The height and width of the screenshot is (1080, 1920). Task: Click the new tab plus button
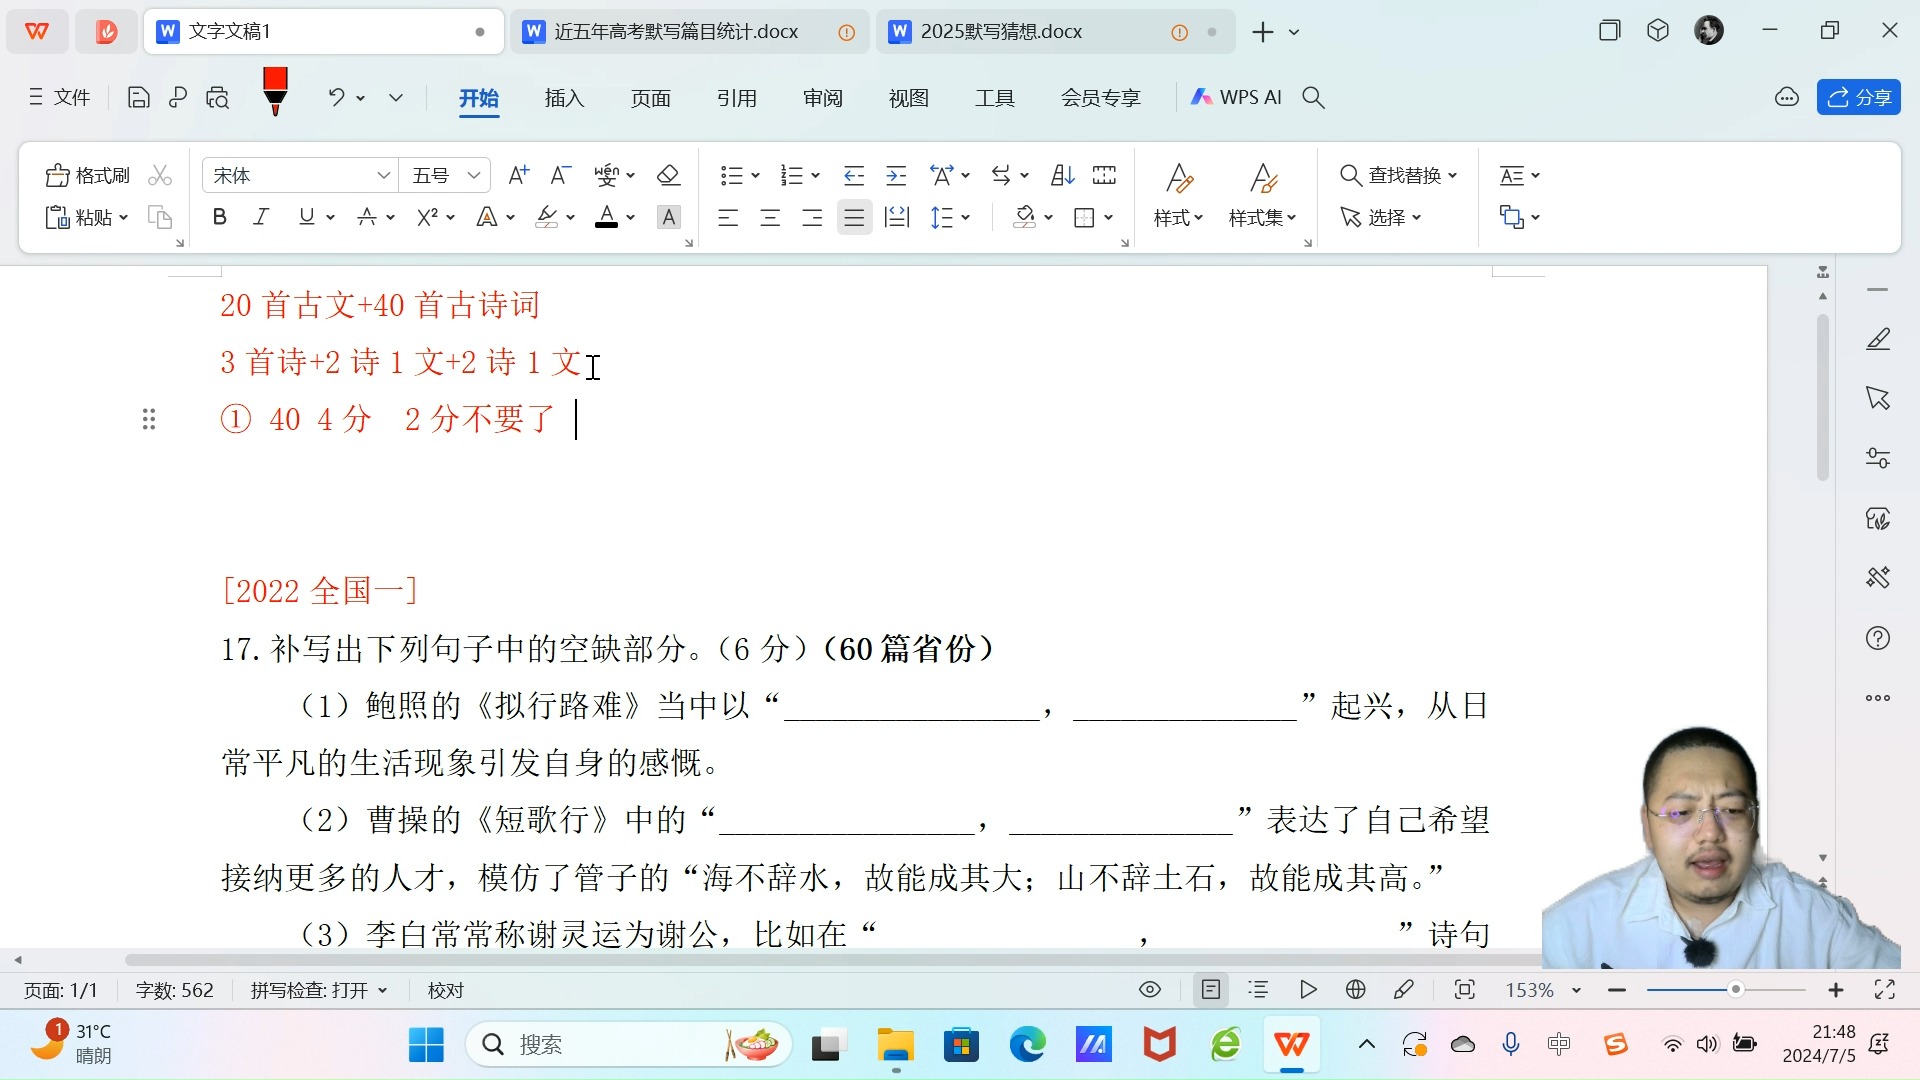1263,32
